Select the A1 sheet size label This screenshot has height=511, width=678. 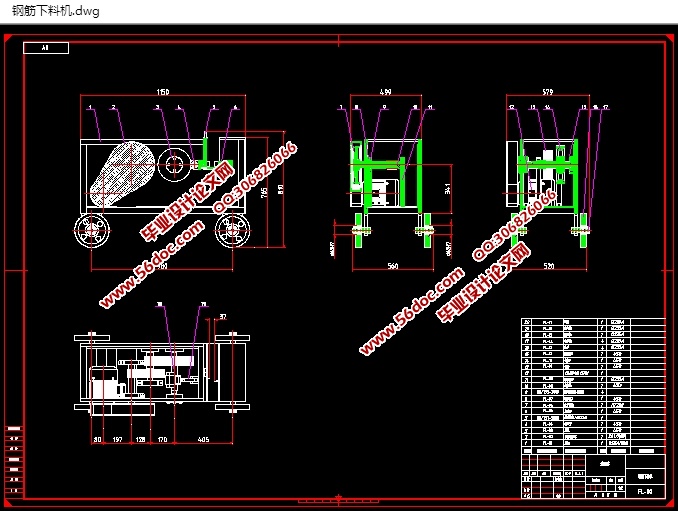point(45,48)
